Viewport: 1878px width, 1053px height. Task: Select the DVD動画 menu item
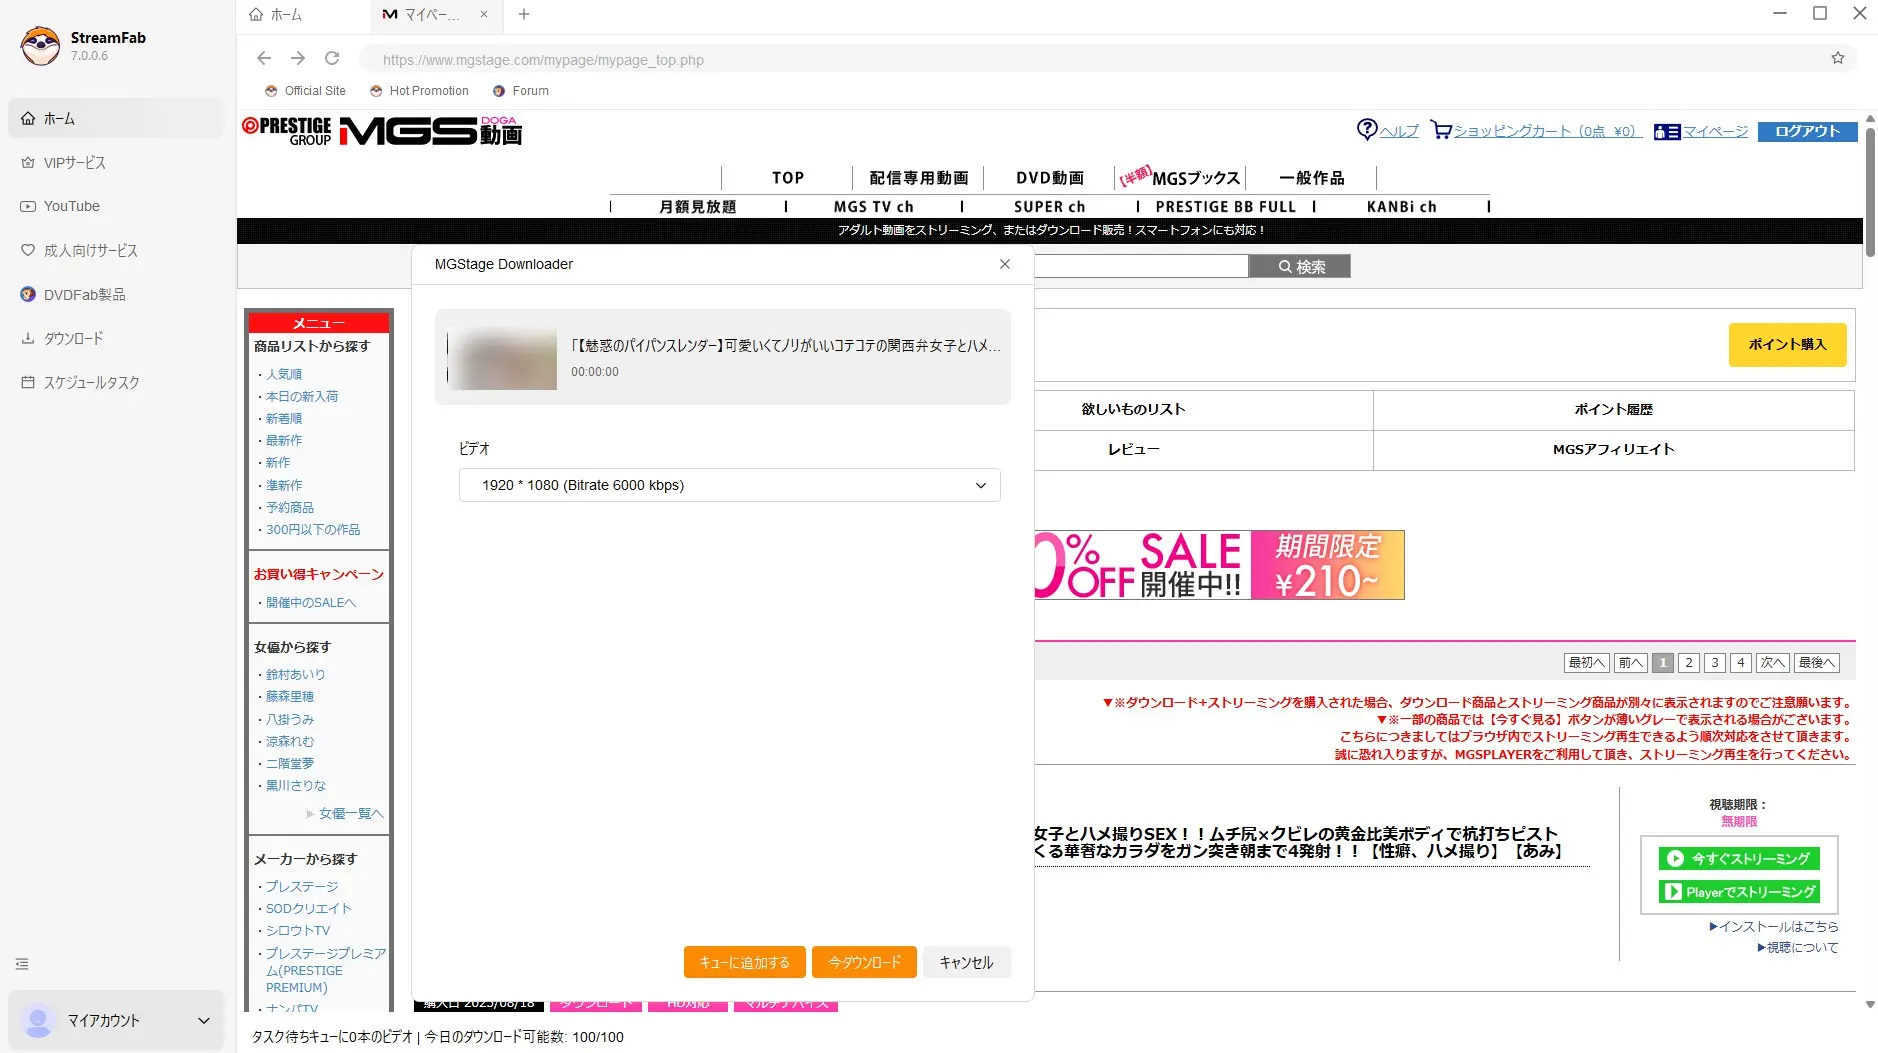1050,178
